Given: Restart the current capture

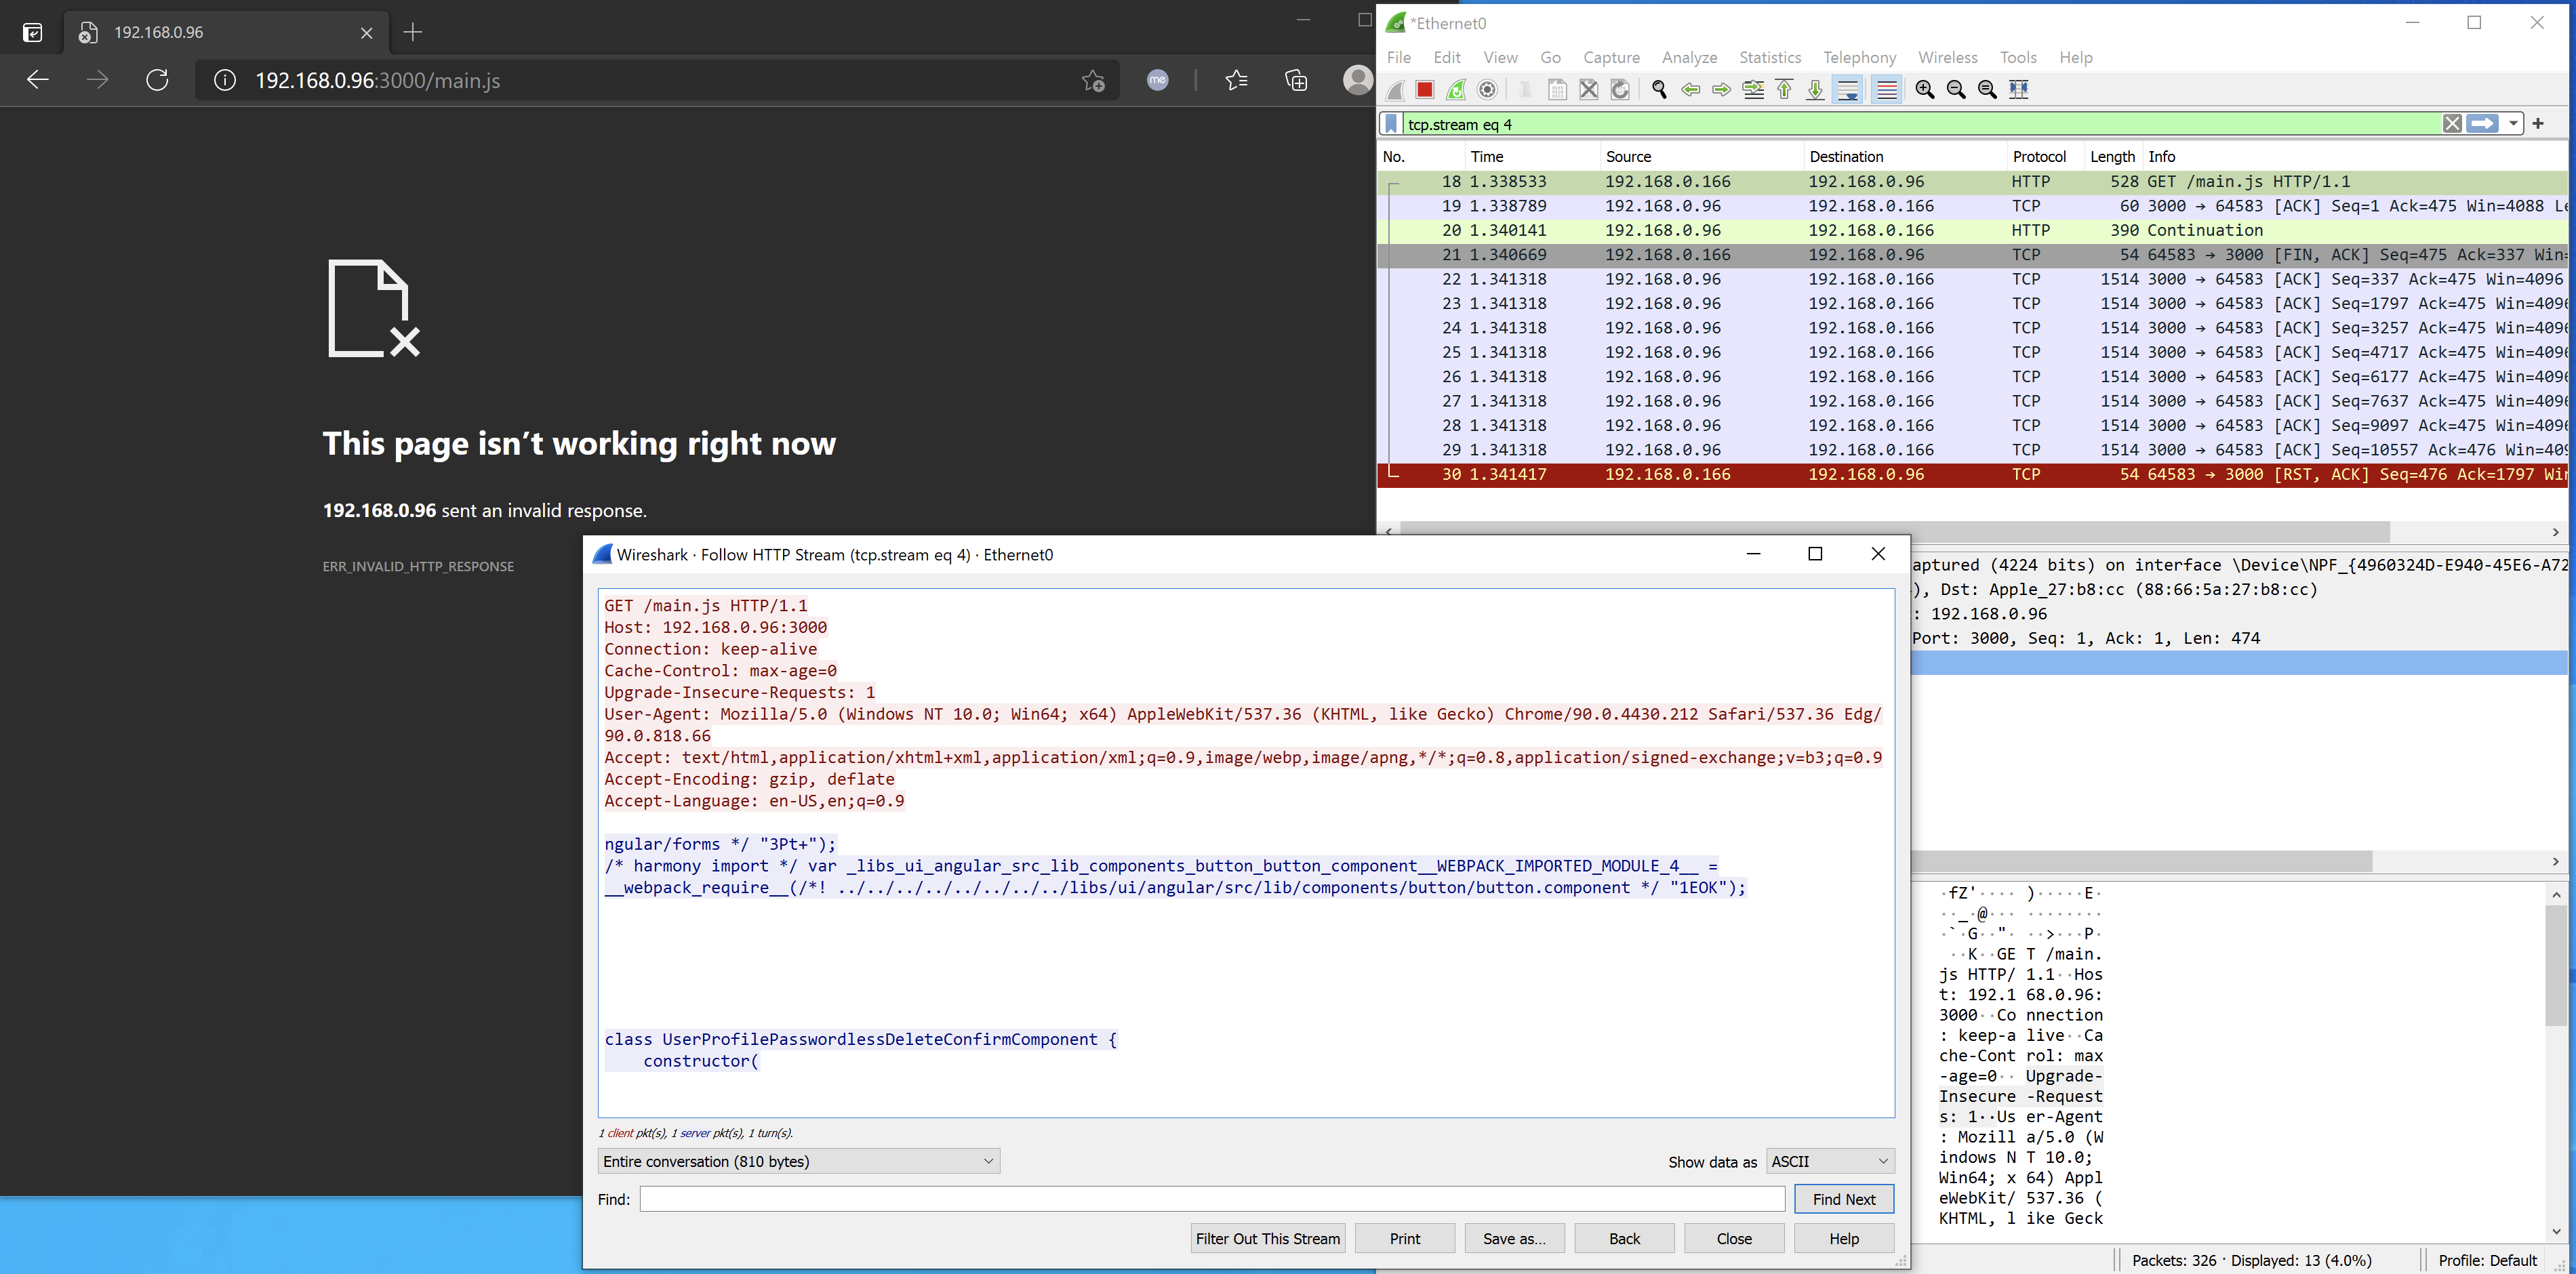Looking at the screenshot, I should (x=1456, y=90).
